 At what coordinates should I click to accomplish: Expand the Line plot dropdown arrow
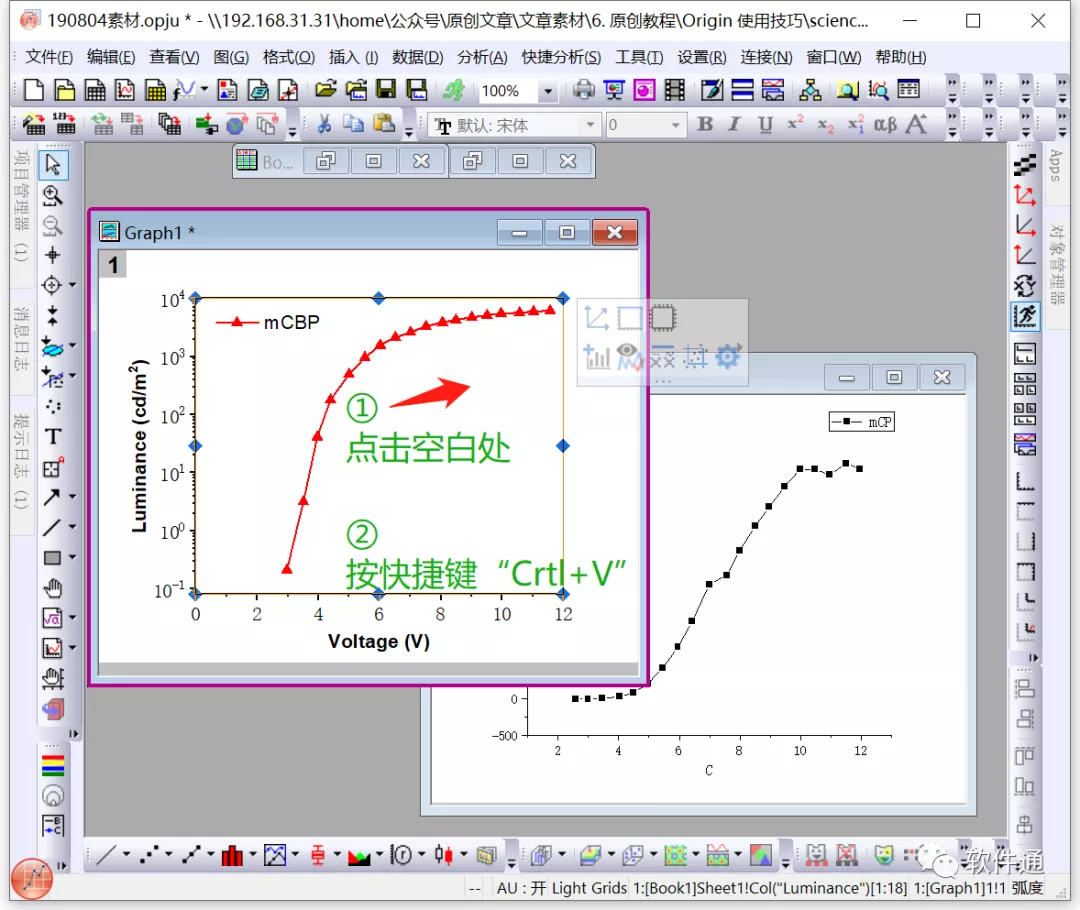[x=126, y=855]
